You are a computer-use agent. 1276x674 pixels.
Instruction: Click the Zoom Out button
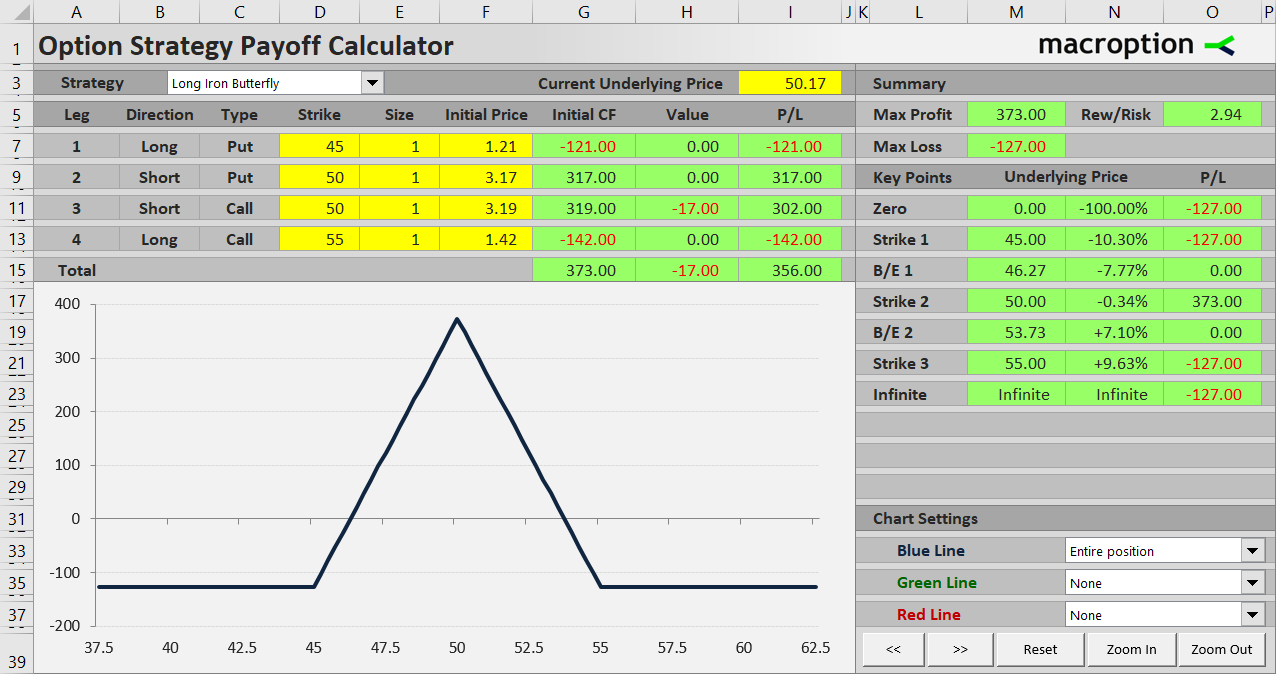[x=1221, y=649]
